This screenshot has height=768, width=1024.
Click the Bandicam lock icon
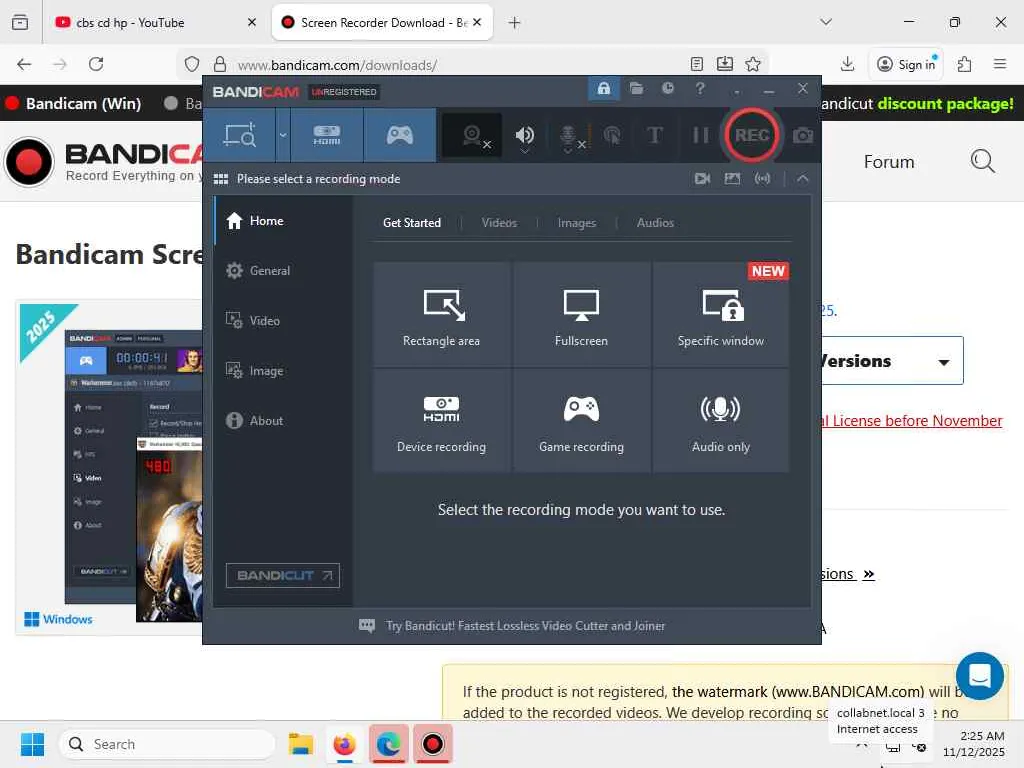pos(603,88)
